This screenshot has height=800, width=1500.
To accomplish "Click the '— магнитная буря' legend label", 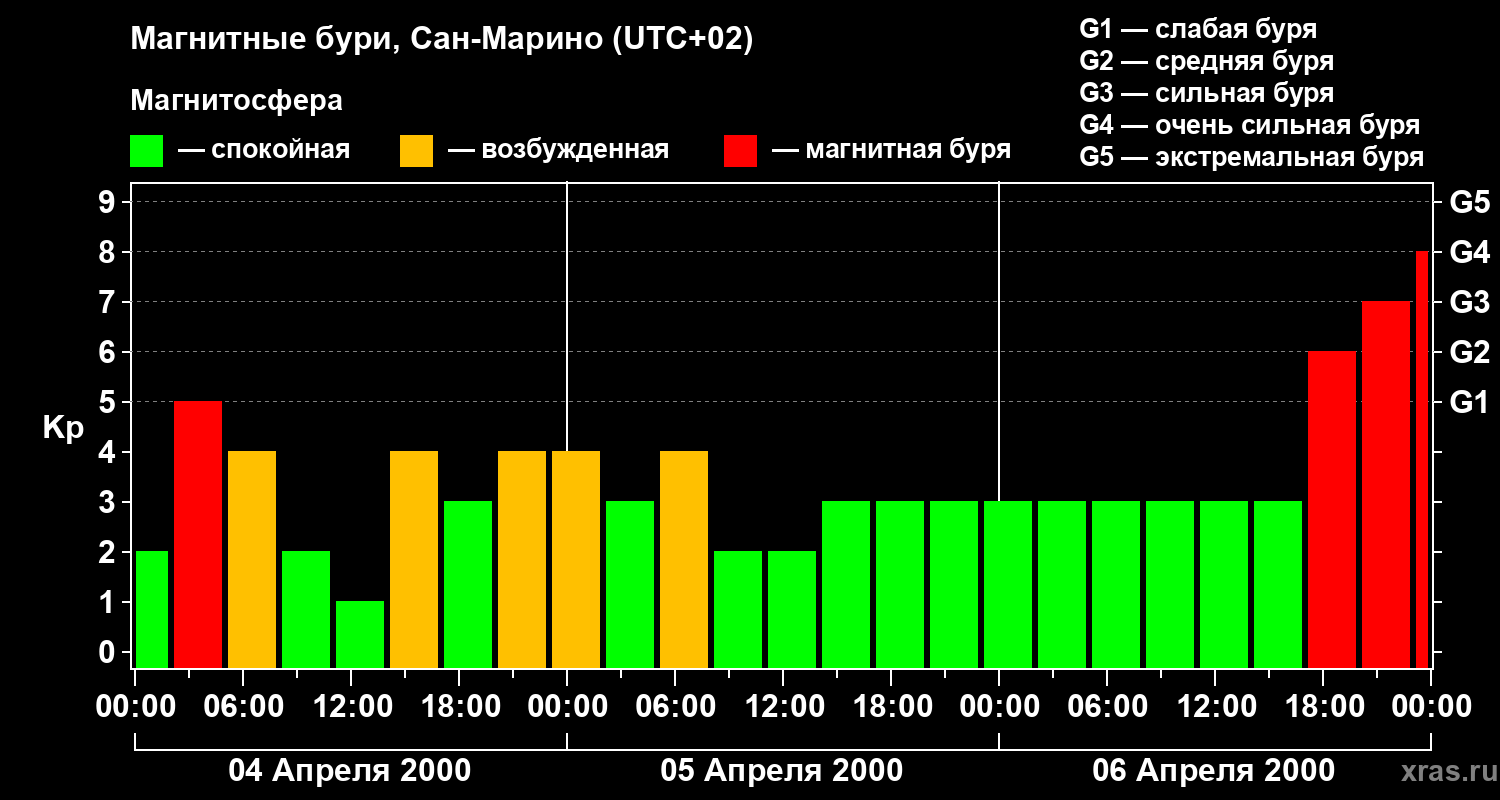I will 891,150.
